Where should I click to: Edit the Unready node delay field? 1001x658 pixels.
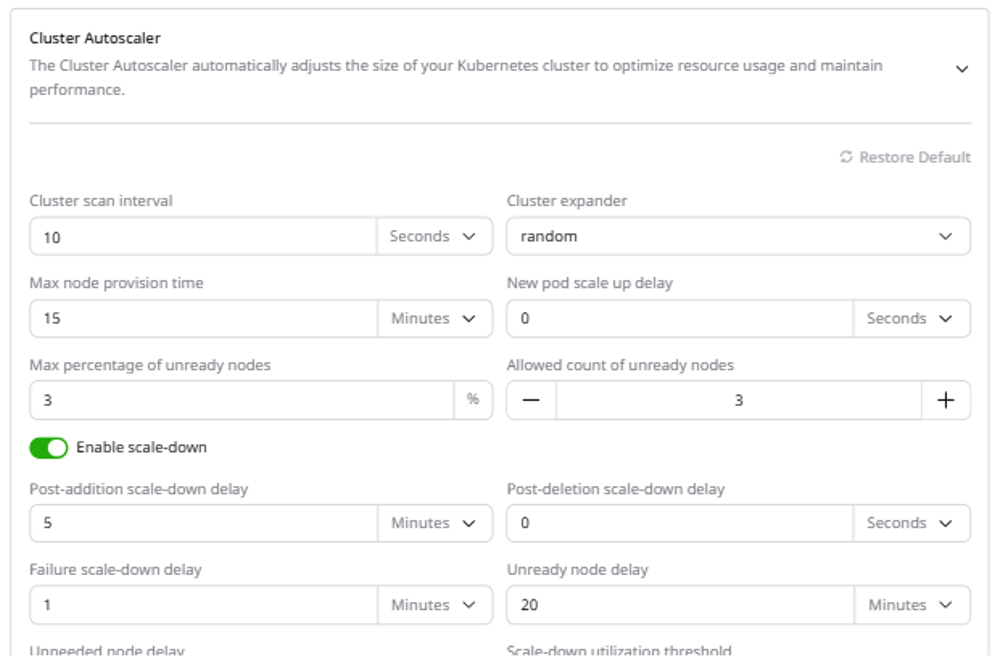[x=681, y=605]
